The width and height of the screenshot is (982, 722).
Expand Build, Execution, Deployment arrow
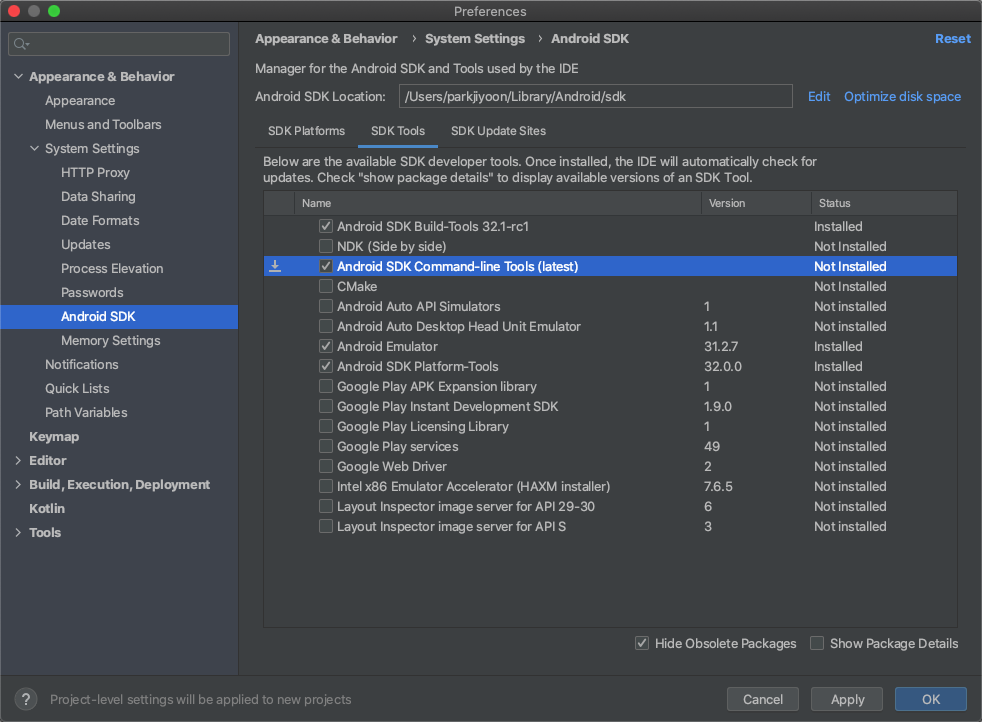pos(18,484)
